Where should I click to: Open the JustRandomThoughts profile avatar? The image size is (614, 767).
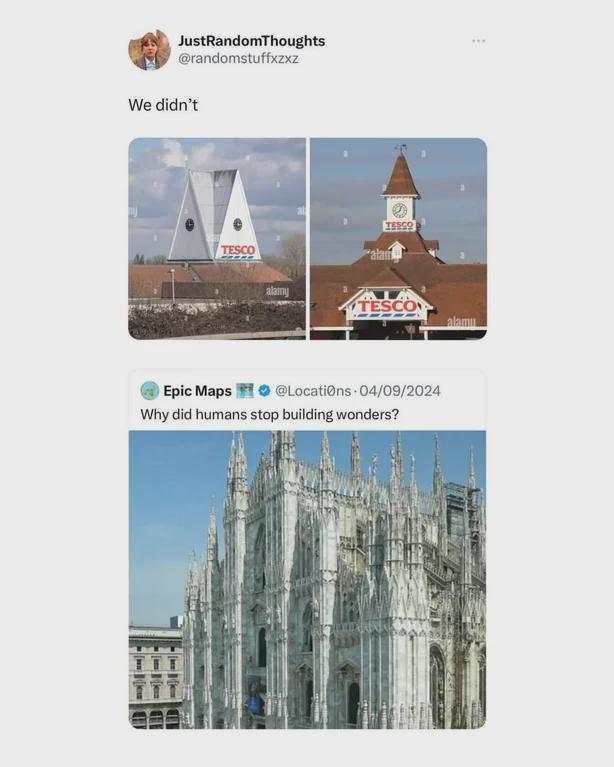pos(150,49)
